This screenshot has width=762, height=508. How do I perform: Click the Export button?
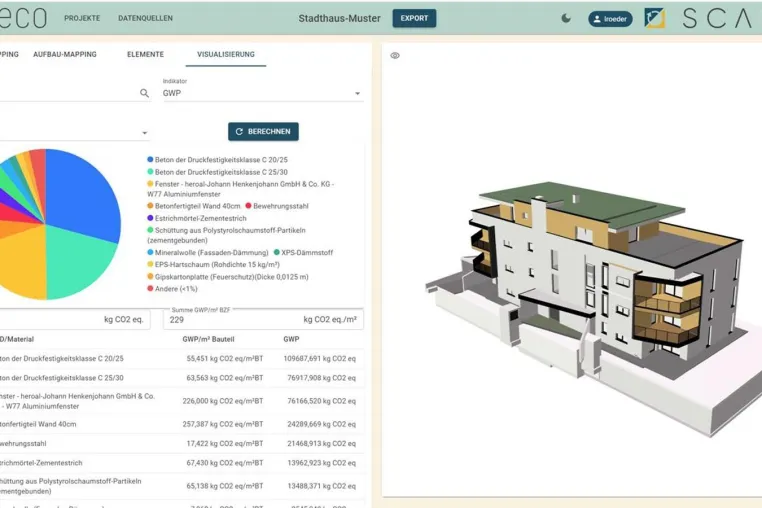pyautogui.click(x=414, y=18)
